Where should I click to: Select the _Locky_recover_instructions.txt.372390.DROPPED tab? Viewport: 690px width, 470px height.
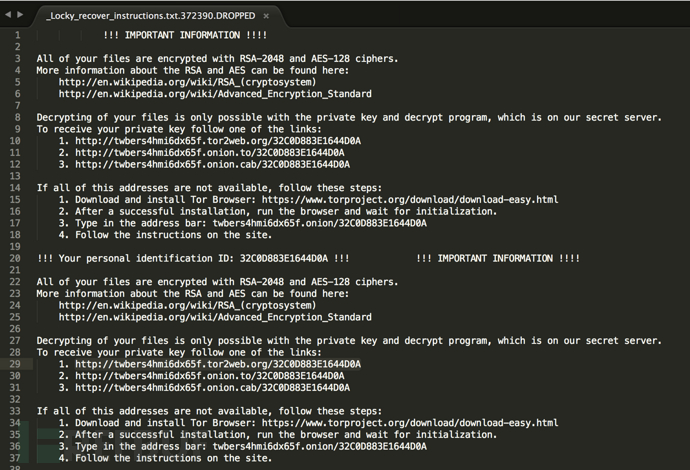150,16
